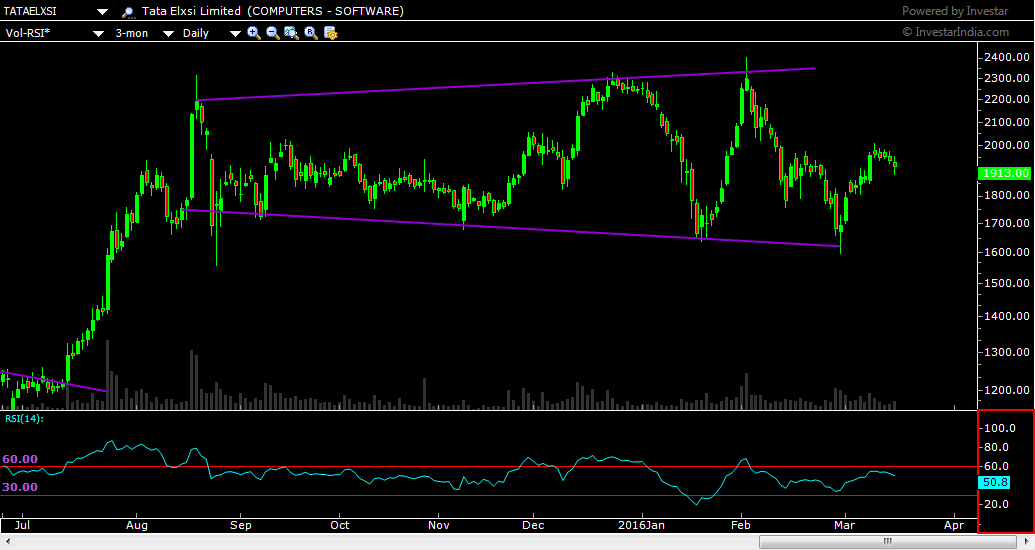The height and width of the screenshot is (550, 1035).
Task: Click the zoom in magnifier icon
Action: coord(253,32)
